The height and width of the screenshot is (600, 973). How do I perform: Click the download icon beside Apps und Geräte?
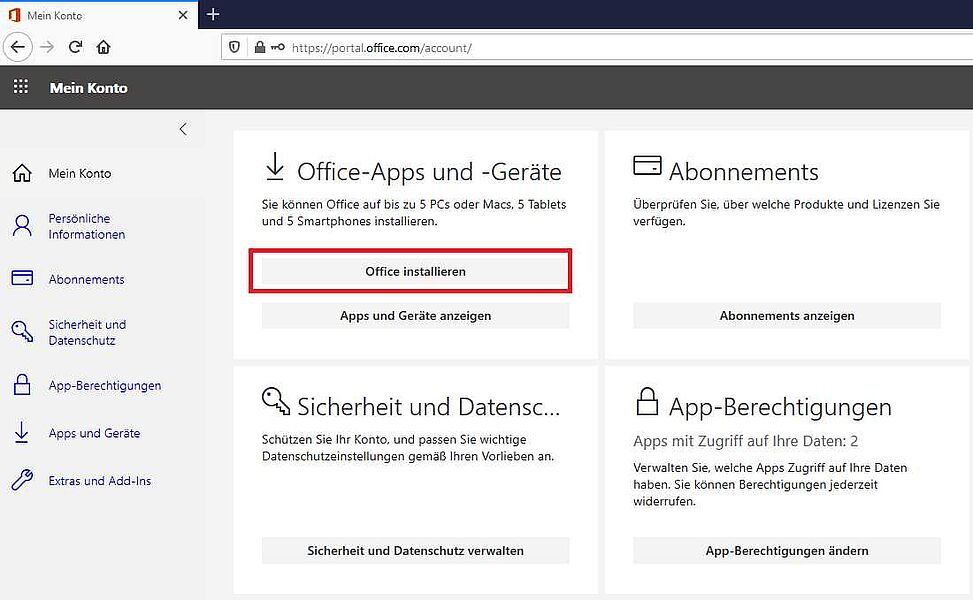[x=22, y=432]
